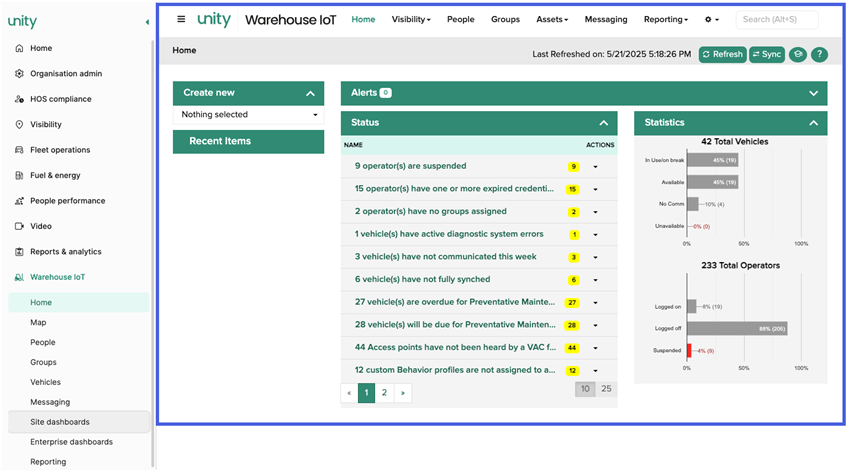Click the round help question mark button
864x470 pixels.
point(819,55)
